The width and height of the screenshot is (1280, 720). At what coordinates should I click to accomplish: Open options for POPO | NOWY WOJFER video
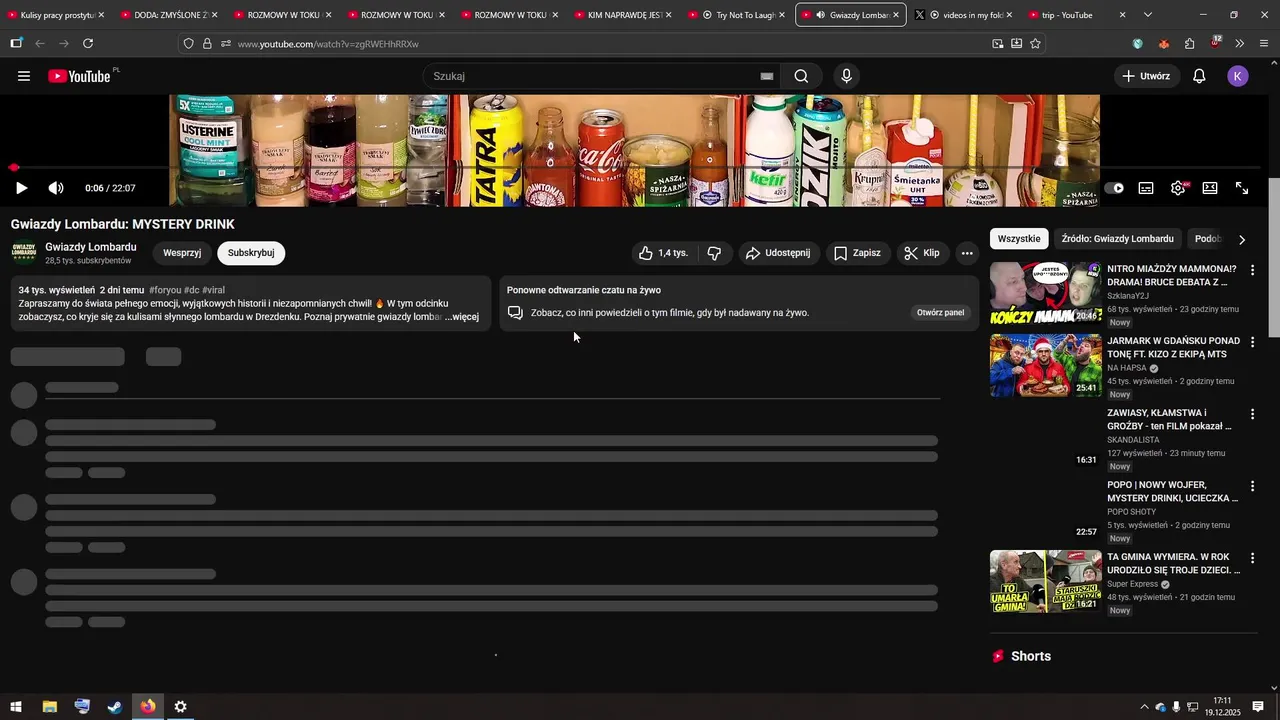click(x=1252, y=486)
